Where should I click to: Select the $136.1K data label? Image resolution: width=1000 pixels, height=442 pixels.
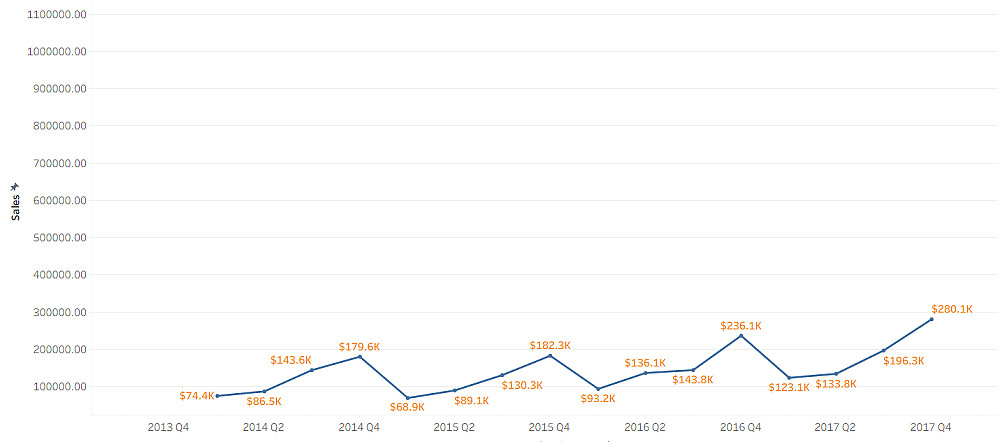(645, 362)
